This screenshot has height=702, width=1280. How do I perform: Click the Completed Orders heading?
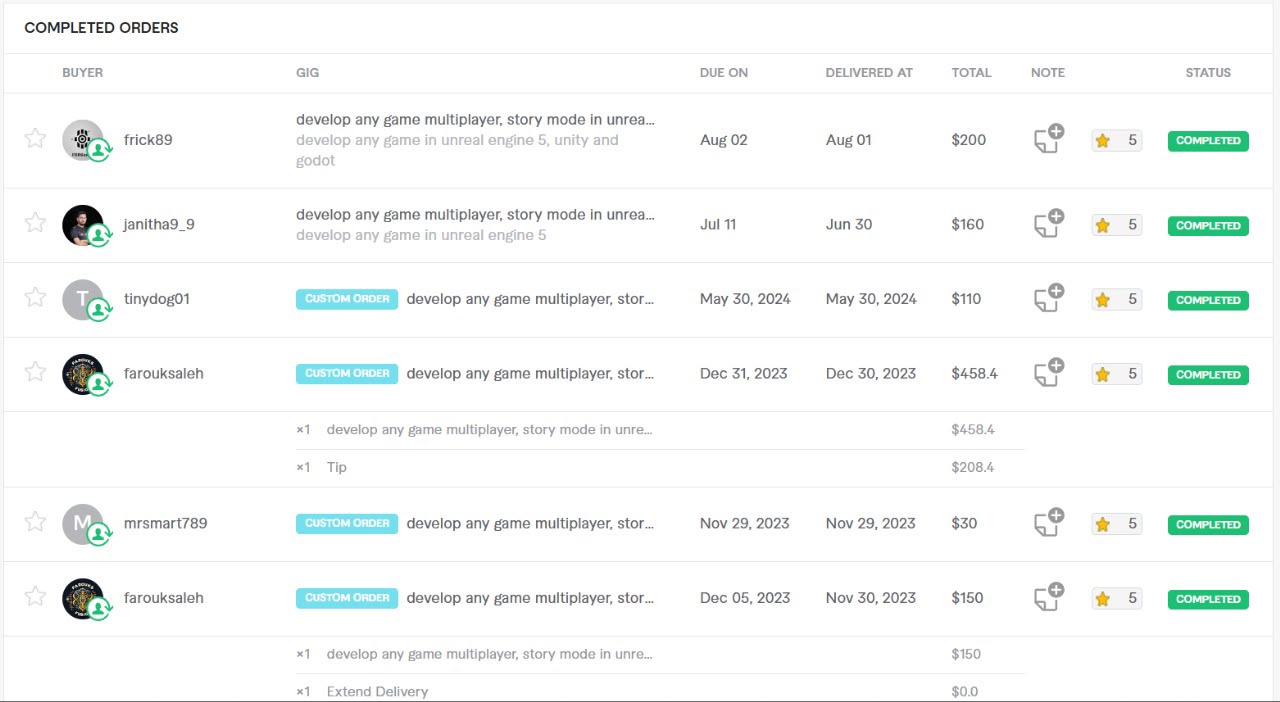[101, 28]
